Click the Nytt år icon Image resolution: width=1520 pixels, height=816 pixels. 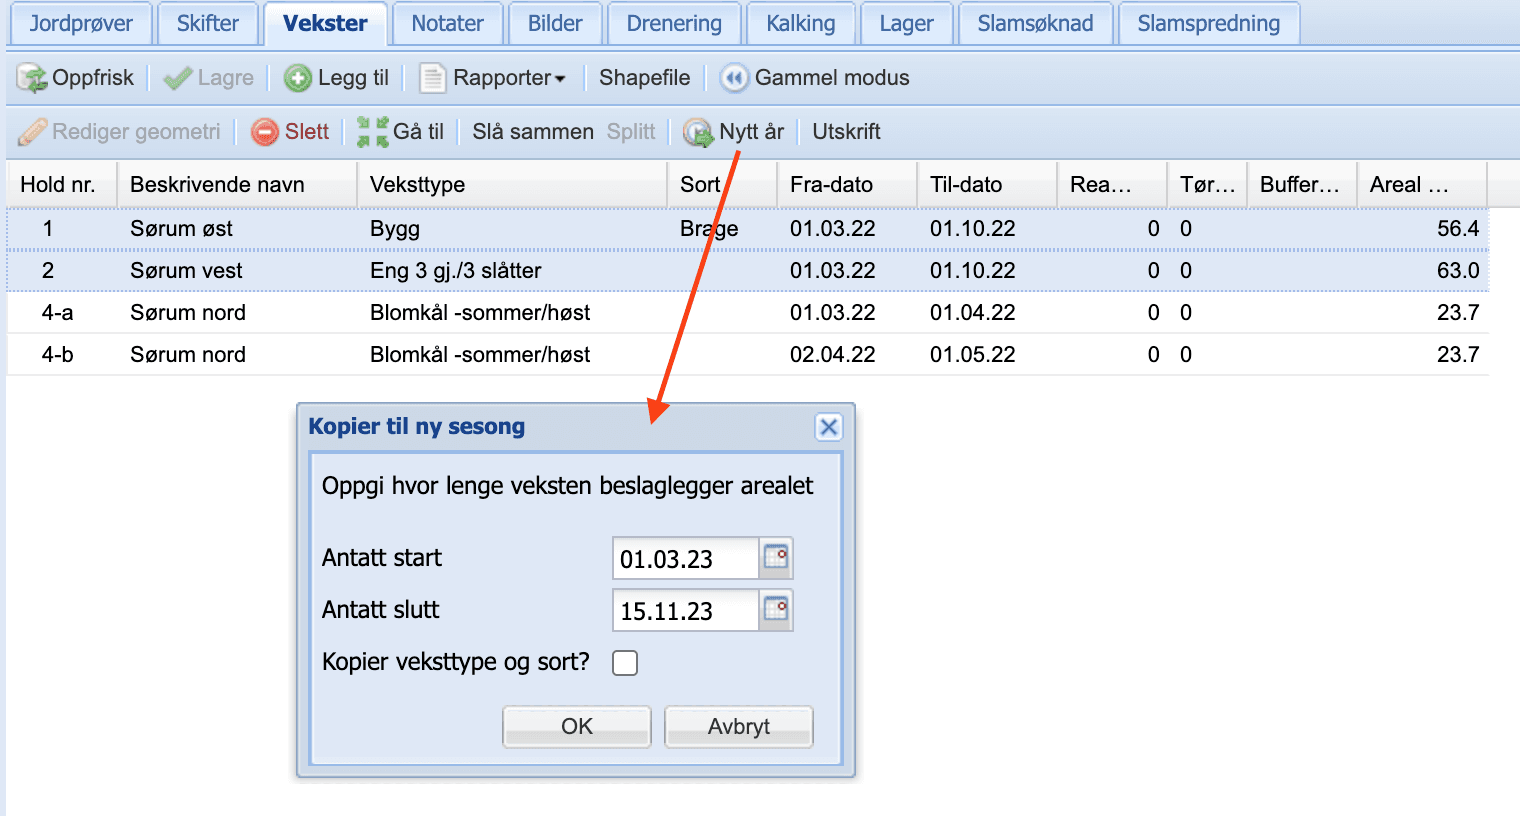tap(698, 132)
